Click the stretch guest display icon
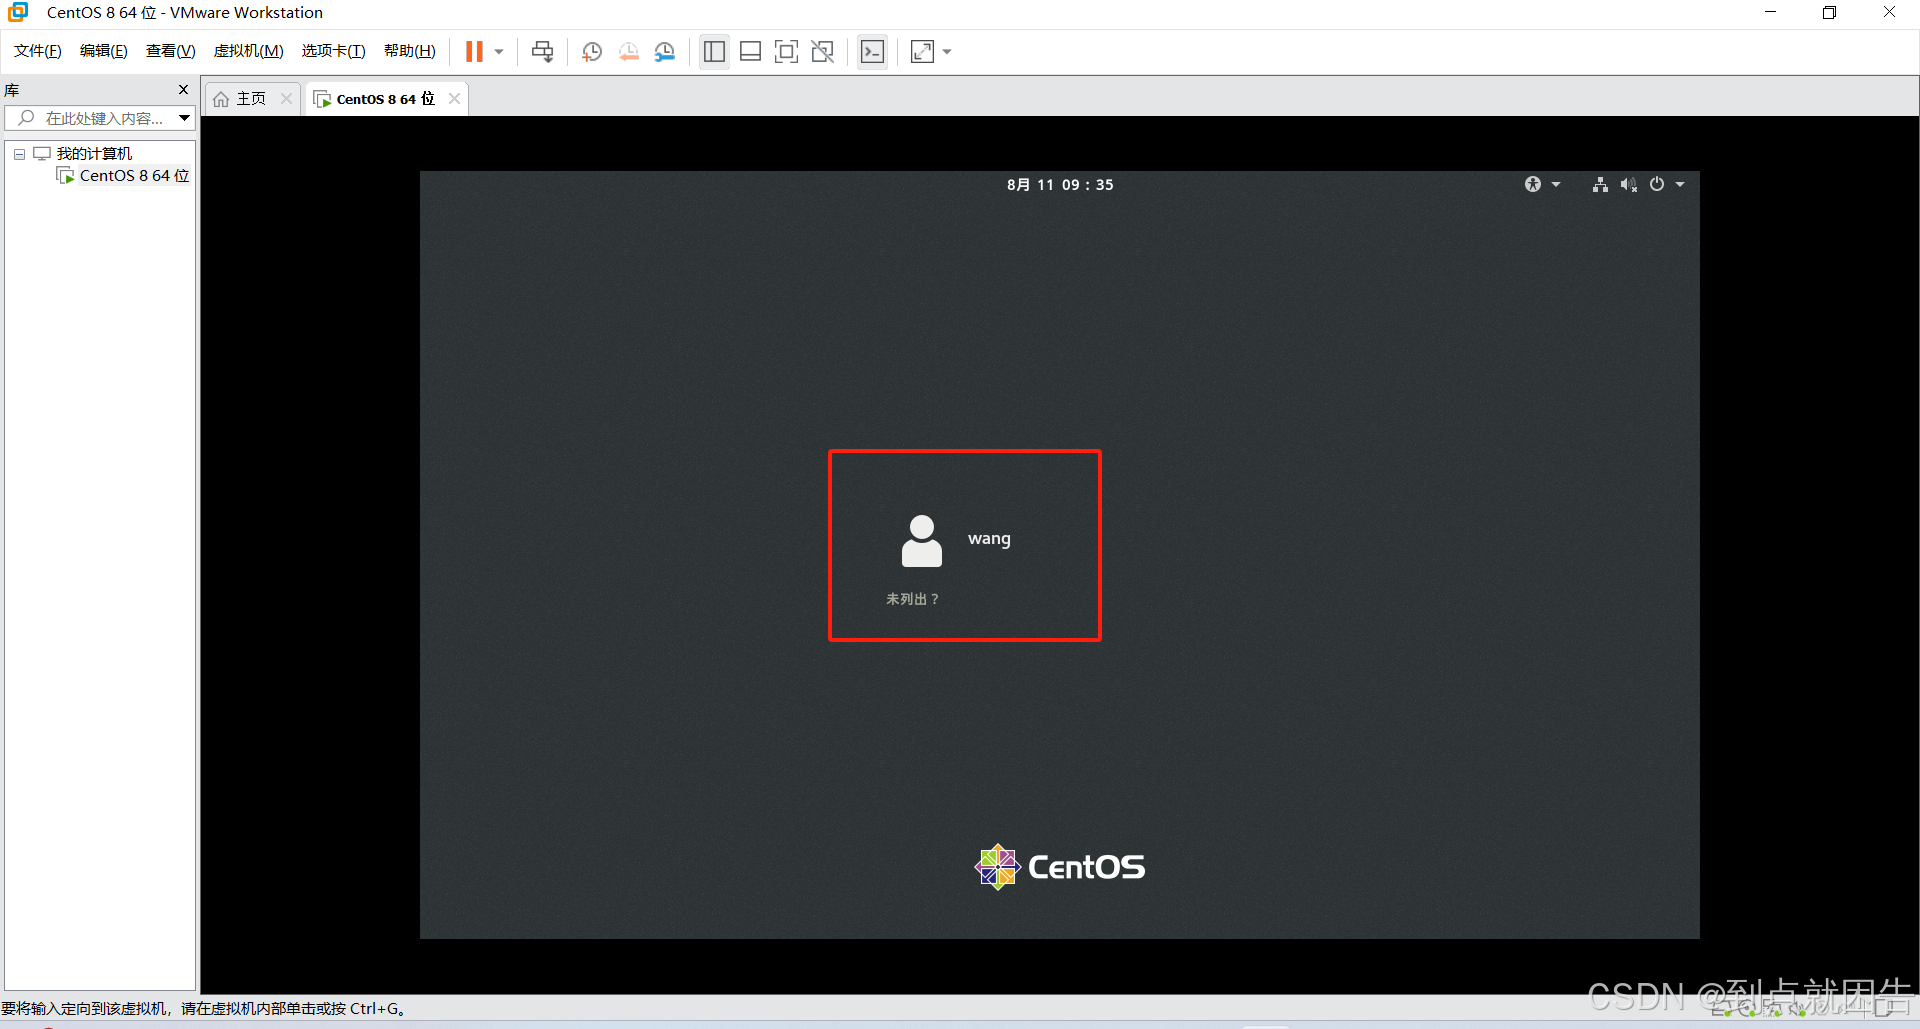1920x1029 pixels. click(923, 51)
